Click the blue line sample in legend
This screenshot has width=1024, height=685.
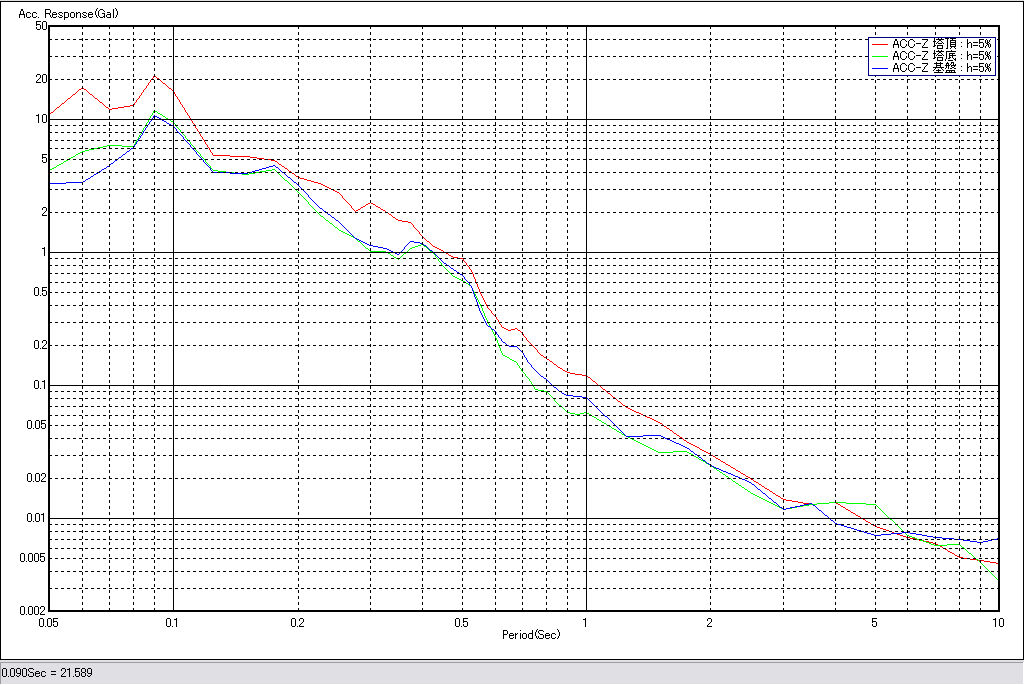click(x=879, y=68)
